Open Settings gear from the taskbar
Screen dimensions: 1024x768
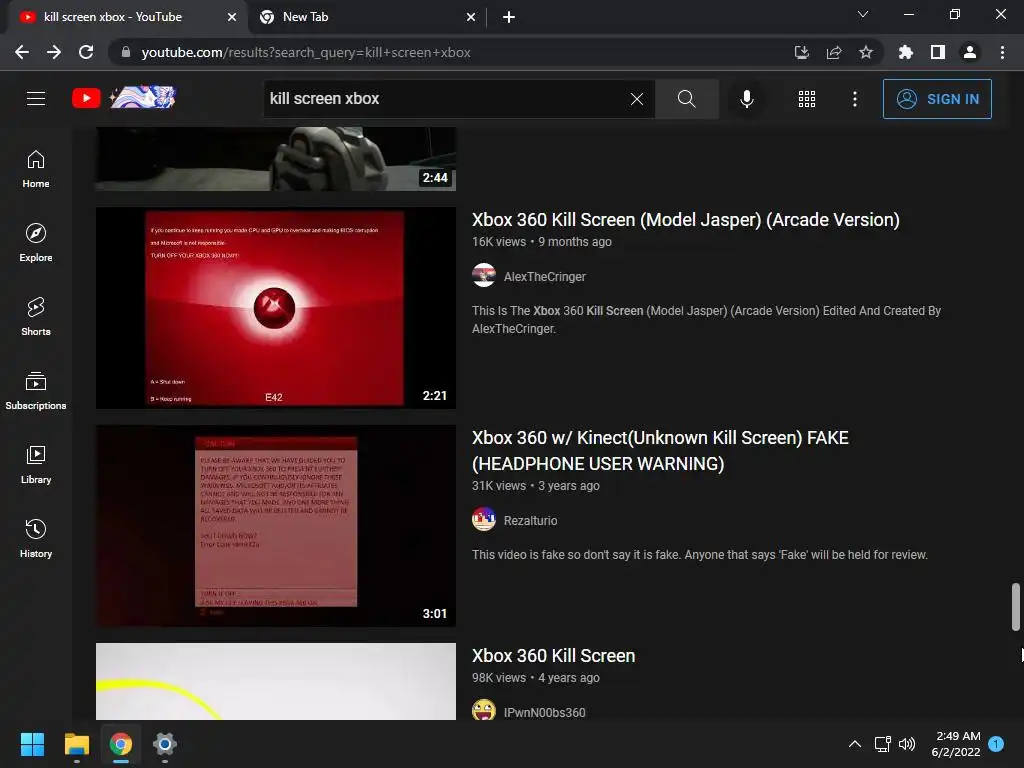[x=165, y=744]
